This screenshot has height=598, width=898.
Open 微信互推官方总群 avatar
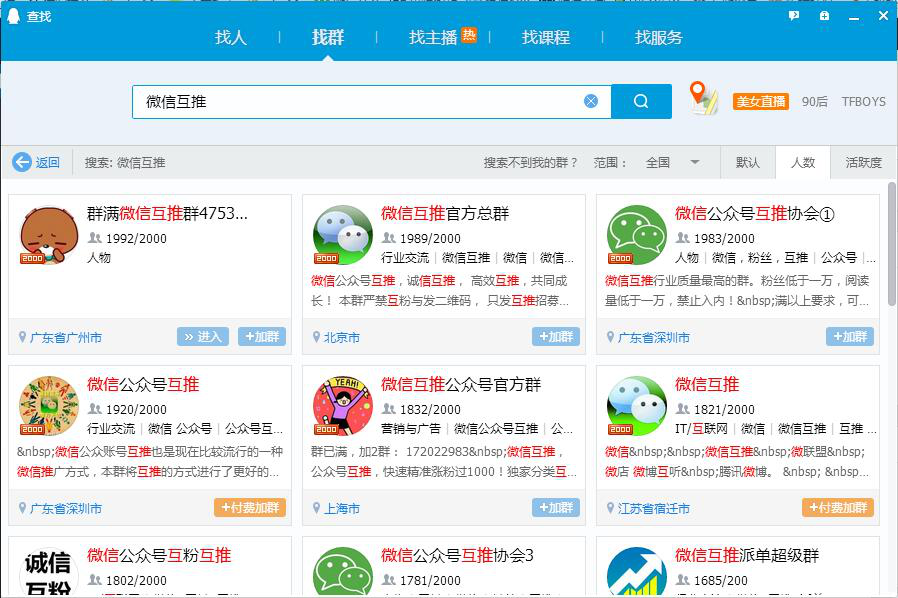[x=343, y=235]
